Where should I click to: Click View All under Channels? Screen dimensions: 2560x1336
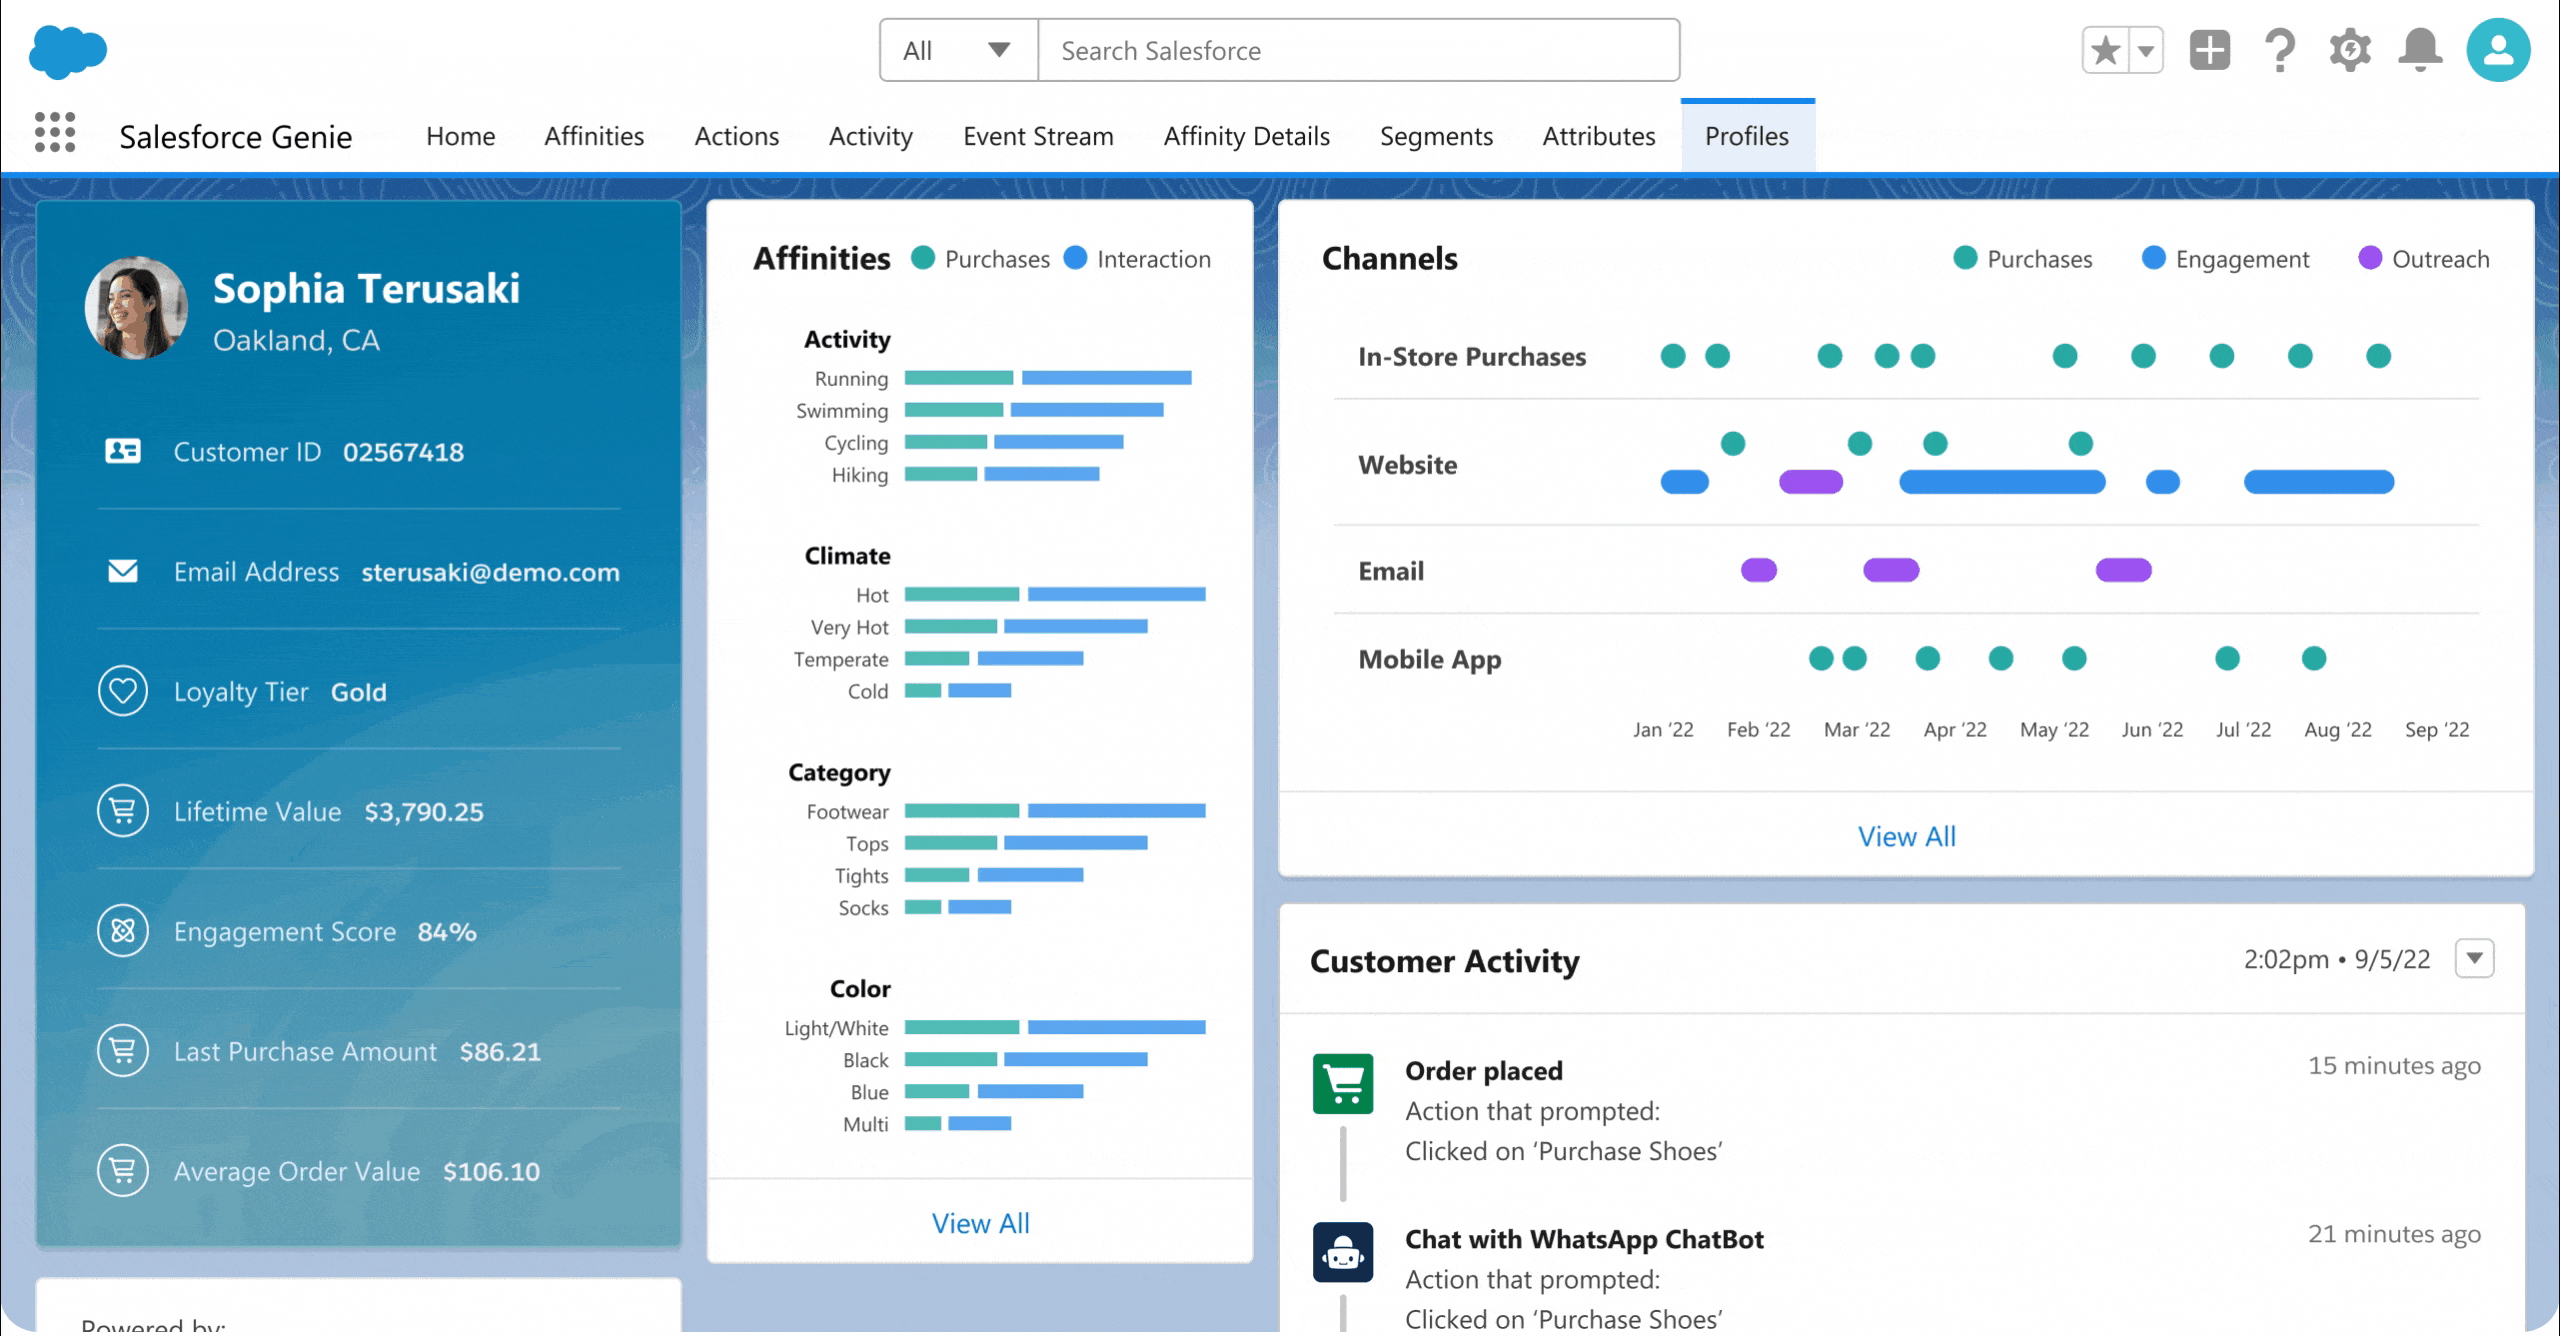(x=1906, y=836)
